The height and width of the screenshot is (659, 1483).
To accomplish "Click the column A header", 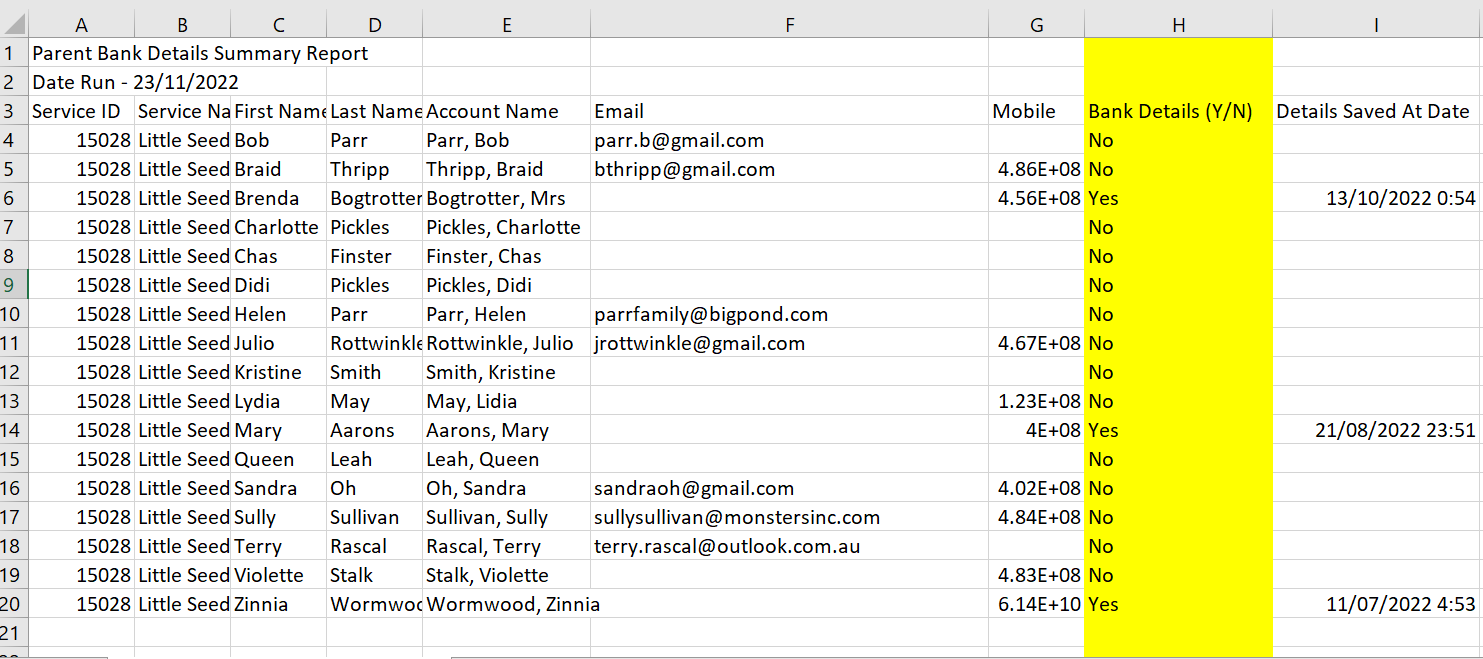I will [81, 25].
